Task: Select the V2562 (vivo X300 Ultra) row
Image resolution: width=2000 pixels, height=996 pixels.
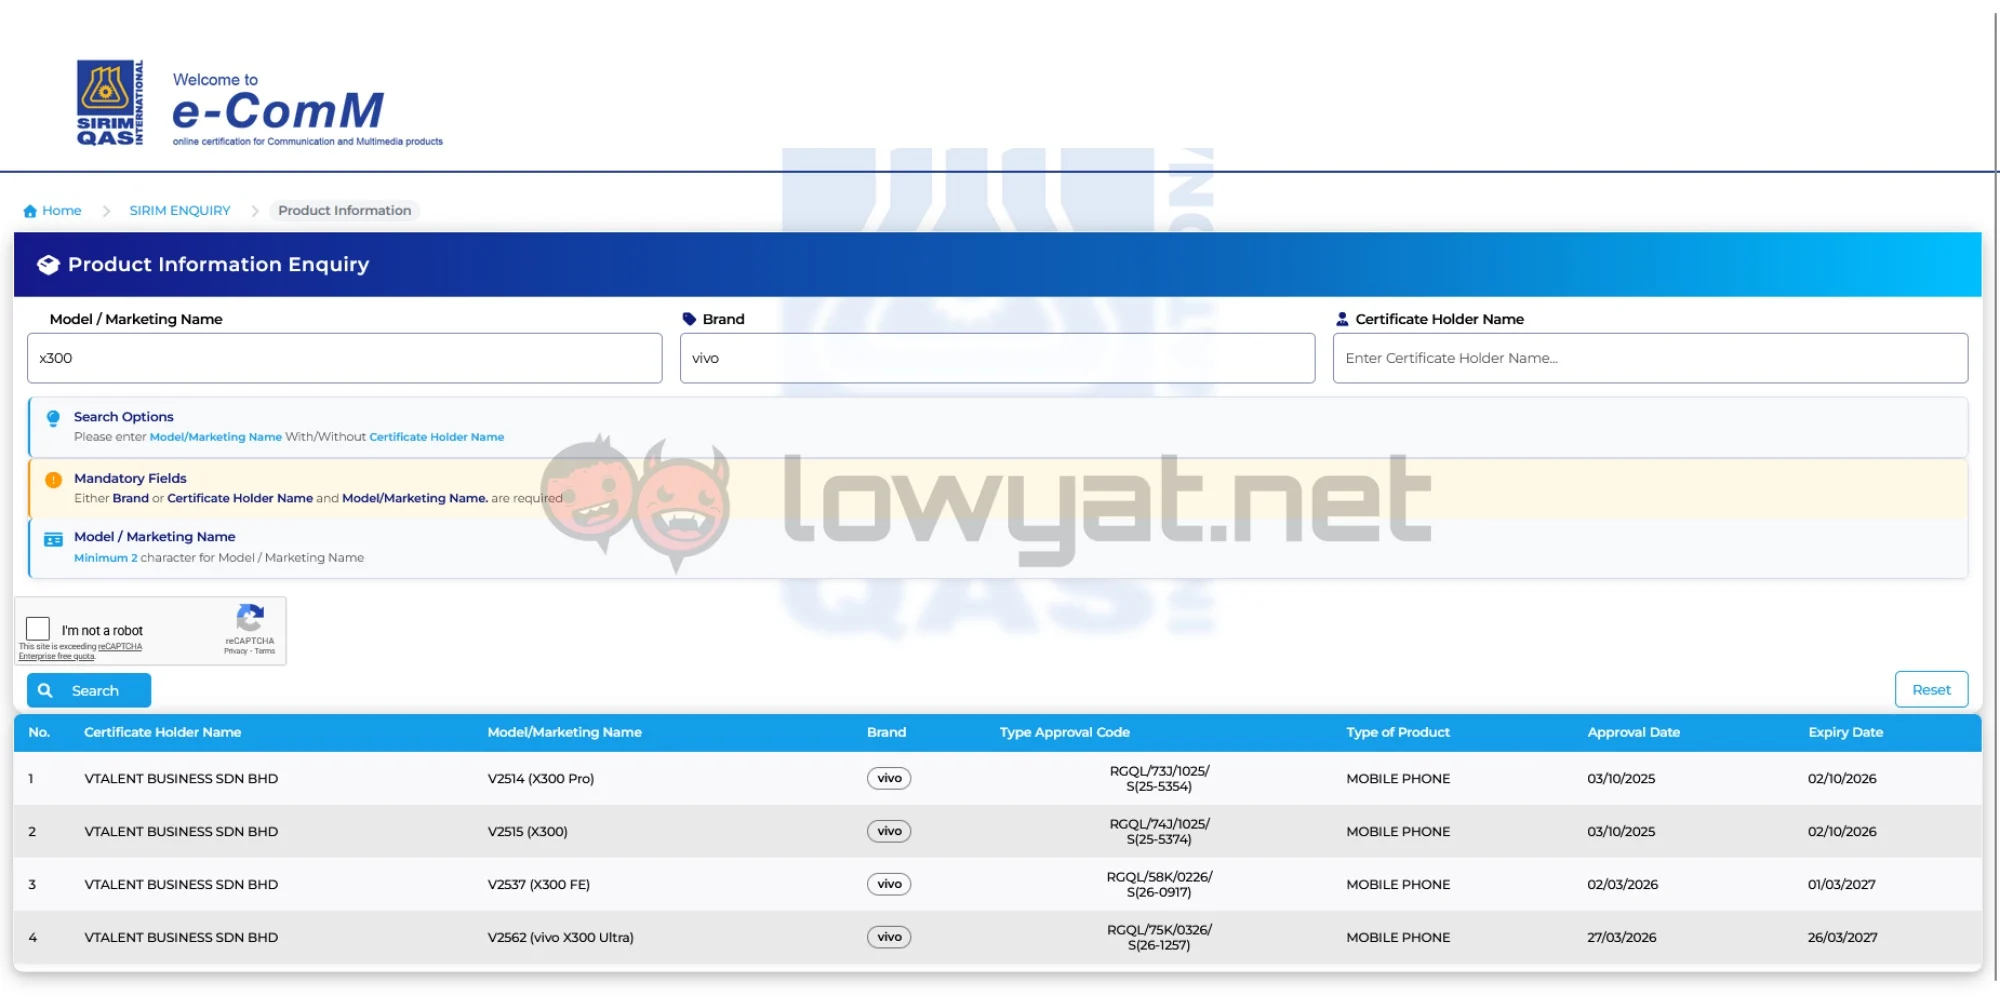Action: coord(560,938)
